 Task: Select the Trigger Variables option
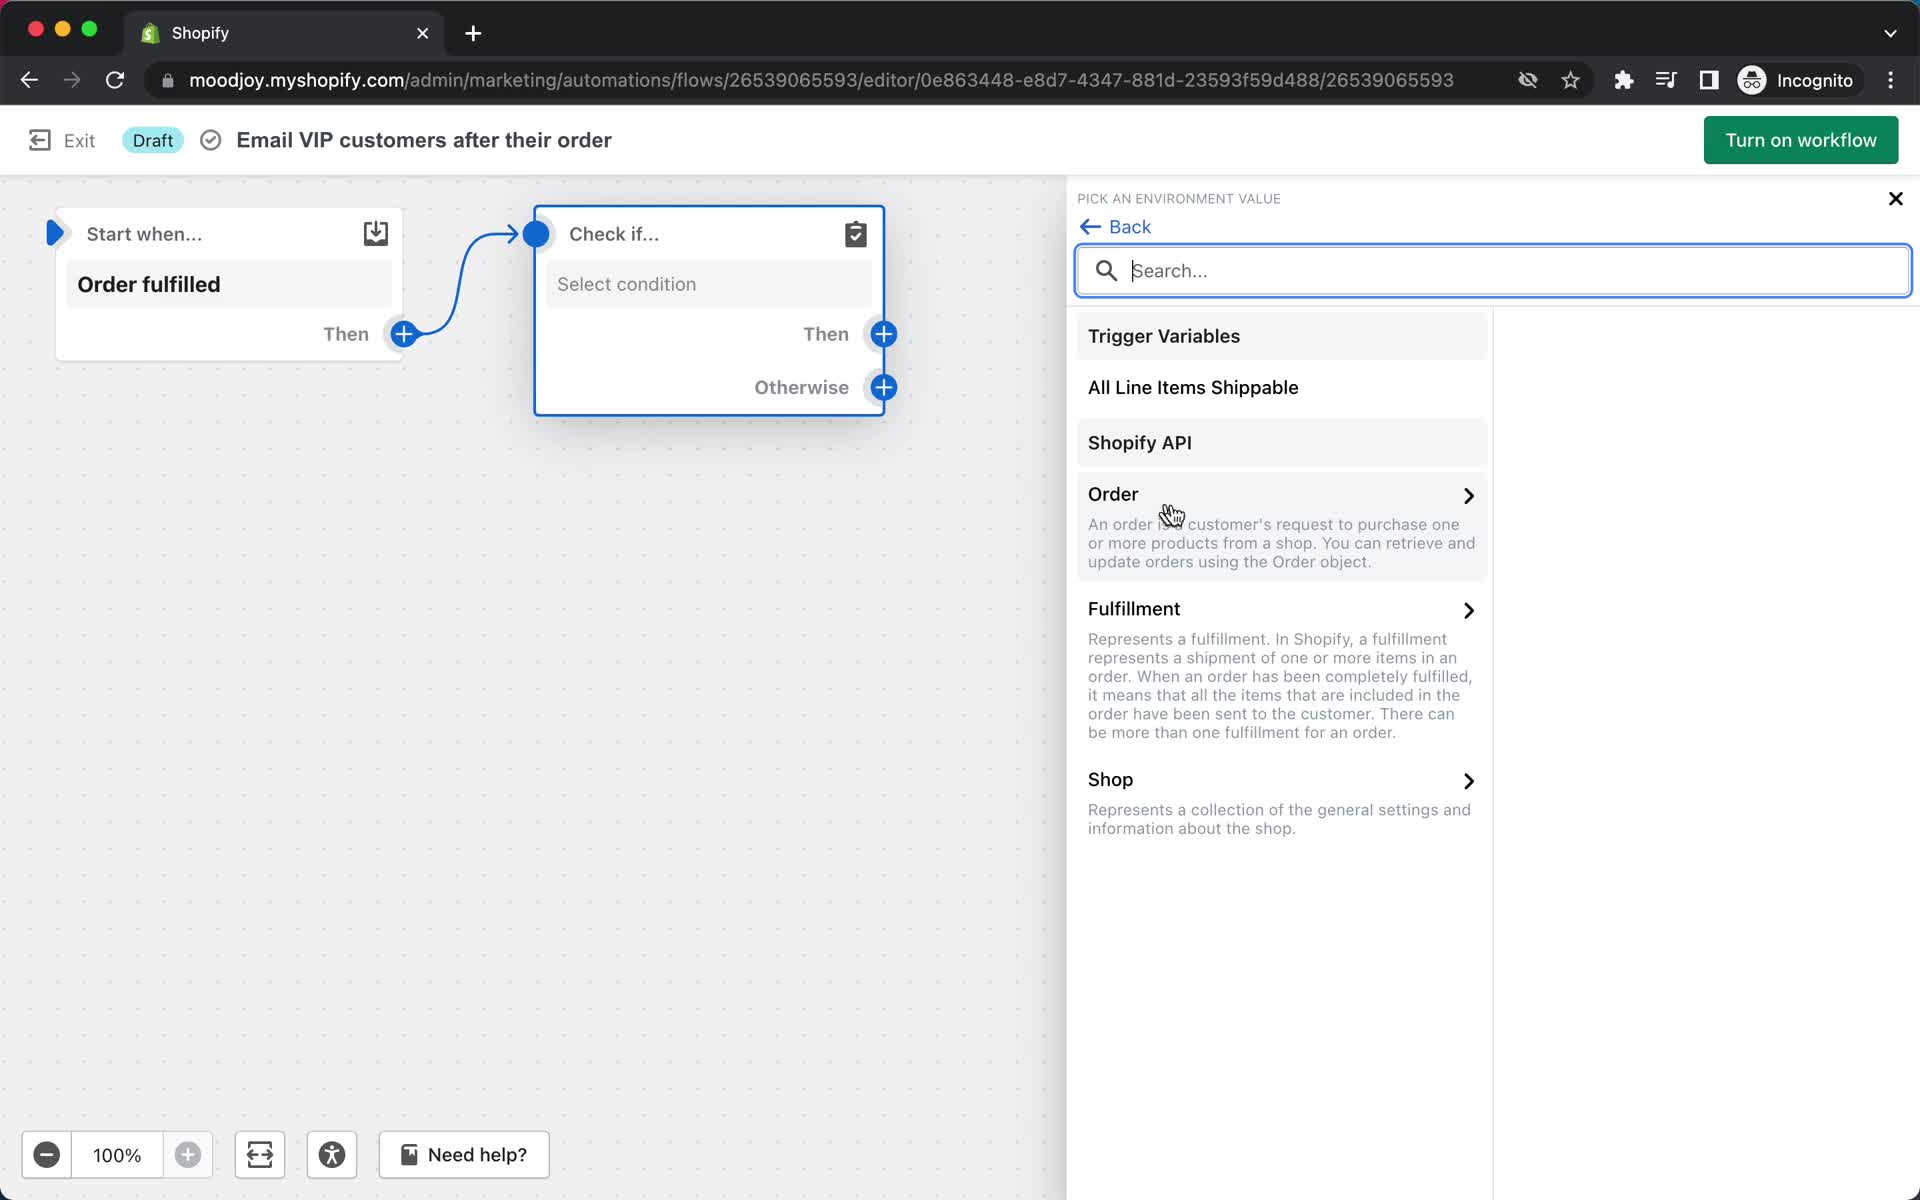(1164, 336)
